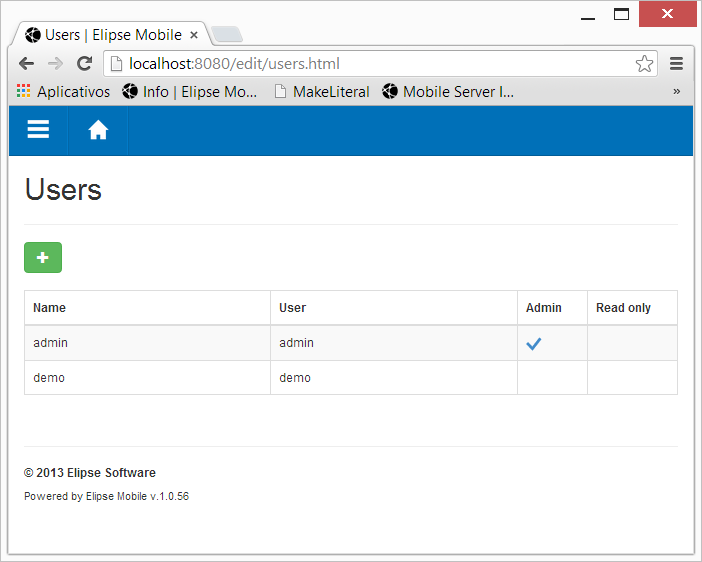702x562 pixels.
Task: Select the Users | Elipse Mobile tab
Action: pyautogui.click(x=111, y=34)
